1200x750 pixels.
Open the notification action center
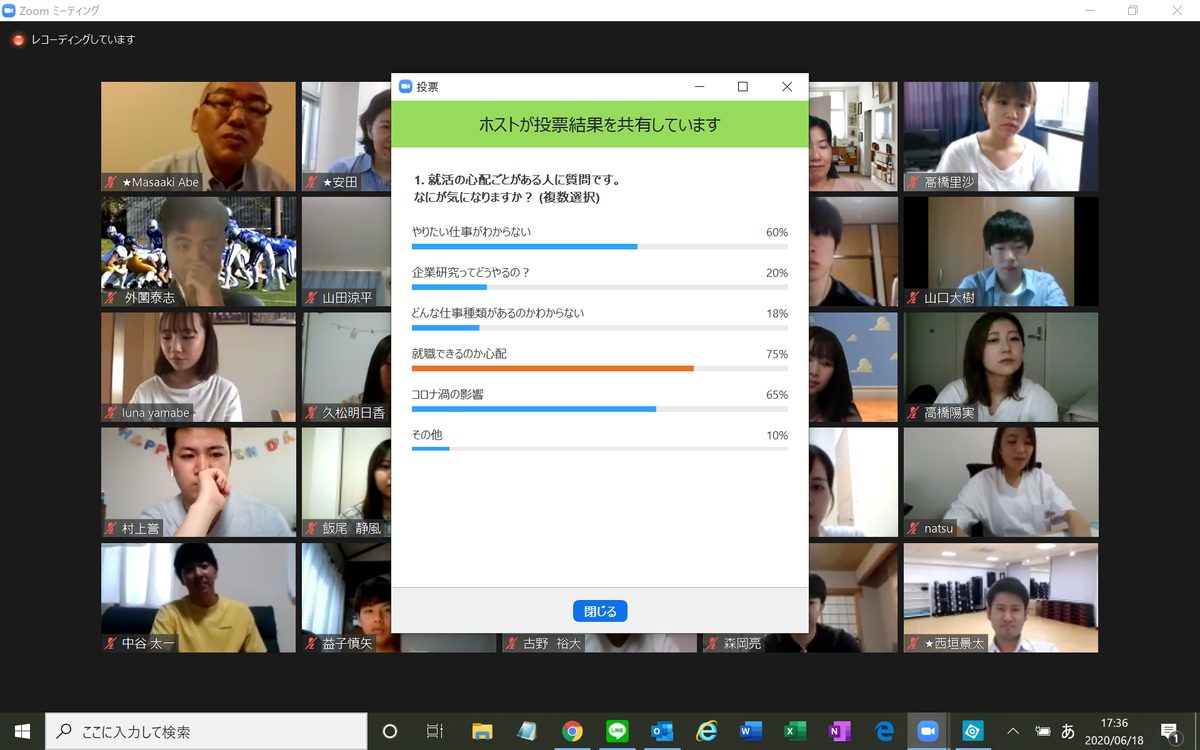click(x=1169, y=731)
